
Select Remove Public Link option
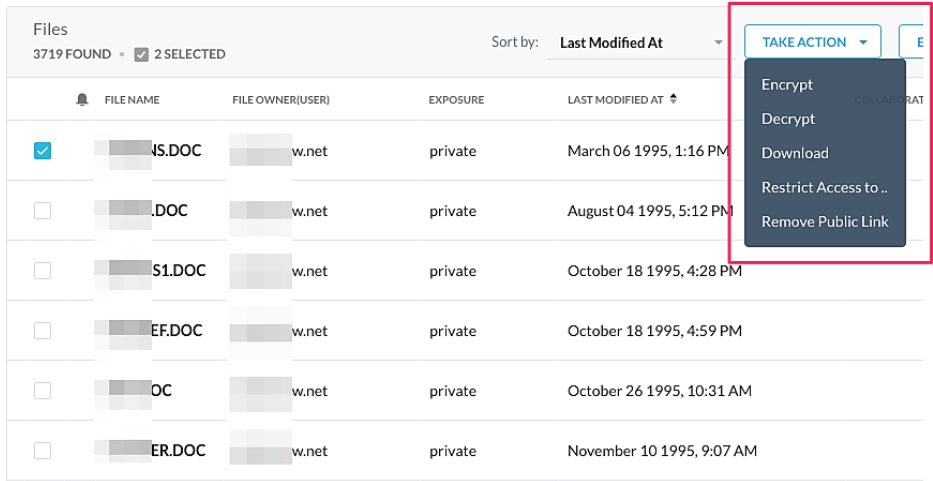825,221
